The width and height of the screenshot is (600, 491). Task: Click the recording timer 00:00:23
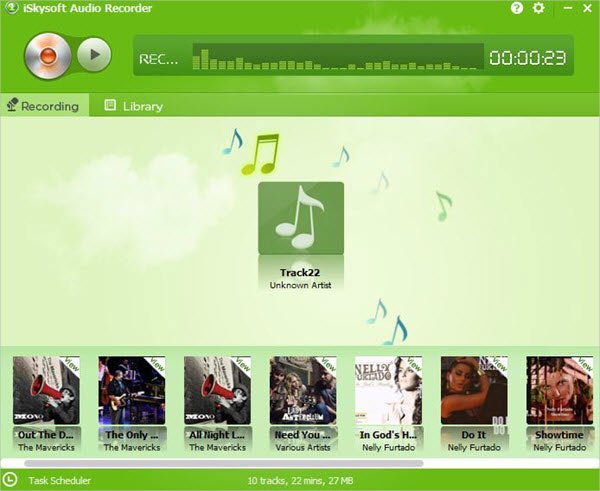[x=528, y=58]
